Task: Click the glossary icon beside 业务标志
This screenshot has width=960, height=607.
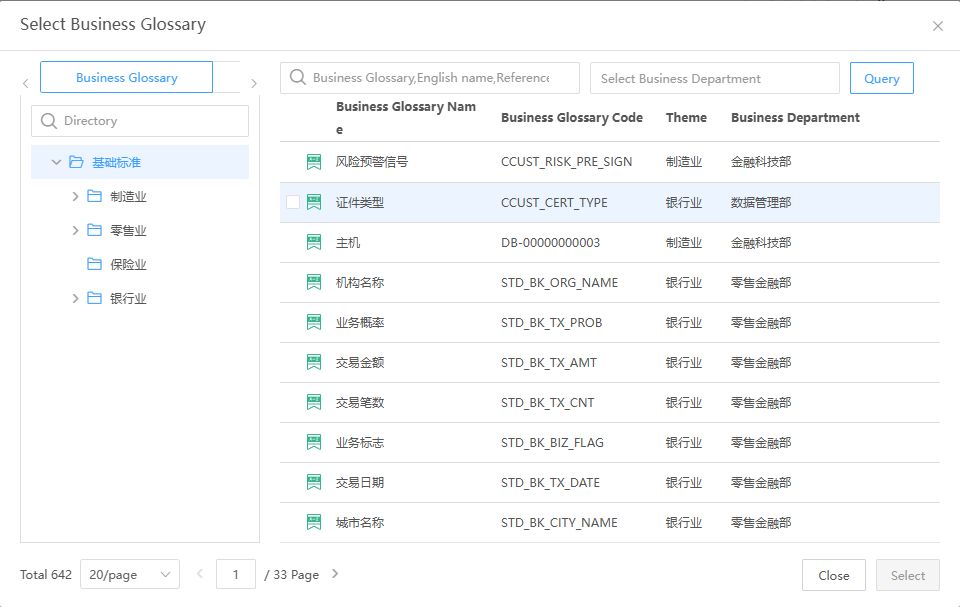Action: click(x=313, y=442)
